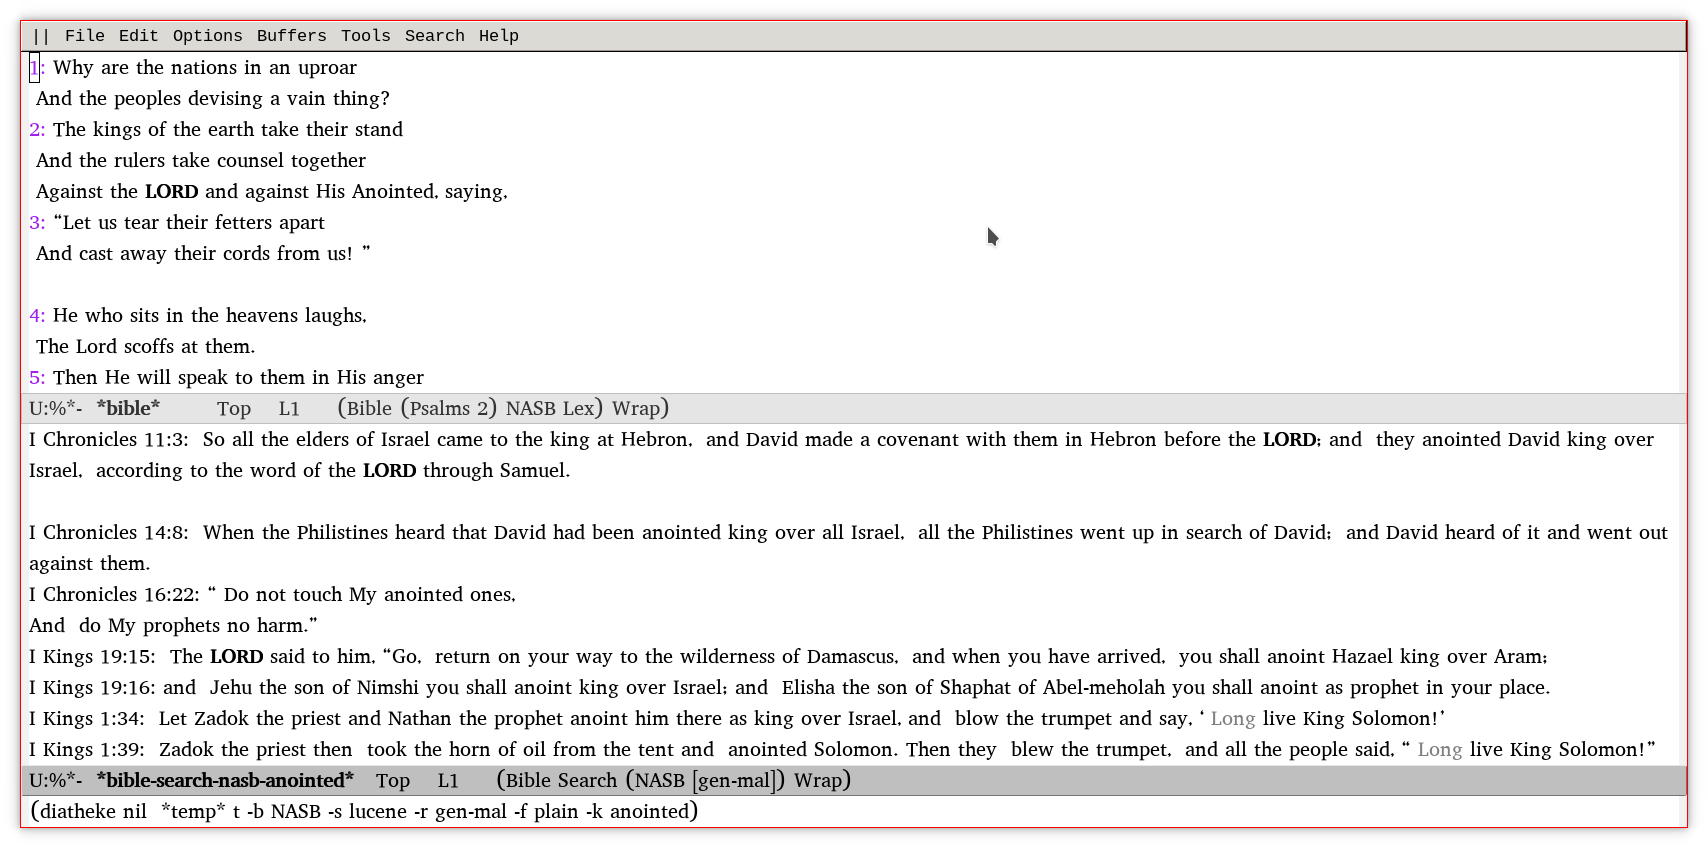Click verse number 2 in Psalms
This screenshot has width=1708, height=848.
pos(36,130)
